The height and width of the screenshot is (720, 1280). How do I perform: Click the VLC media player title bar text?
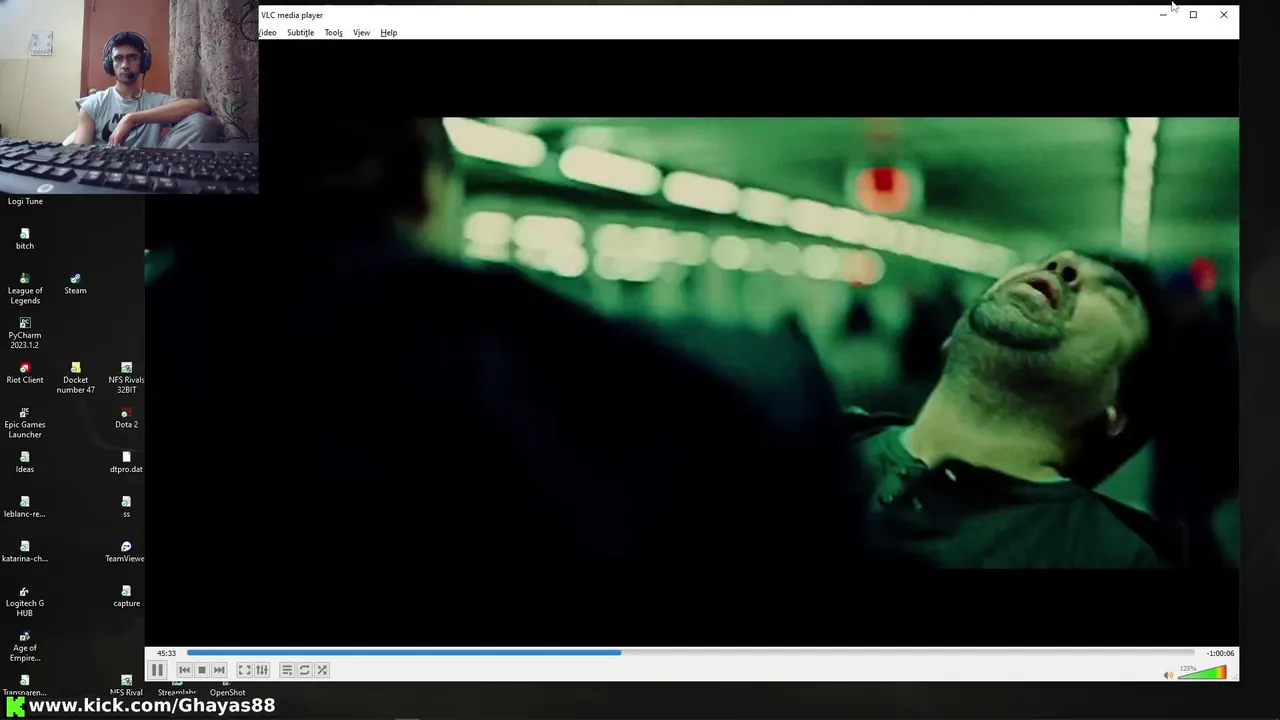tap(292, 15)
